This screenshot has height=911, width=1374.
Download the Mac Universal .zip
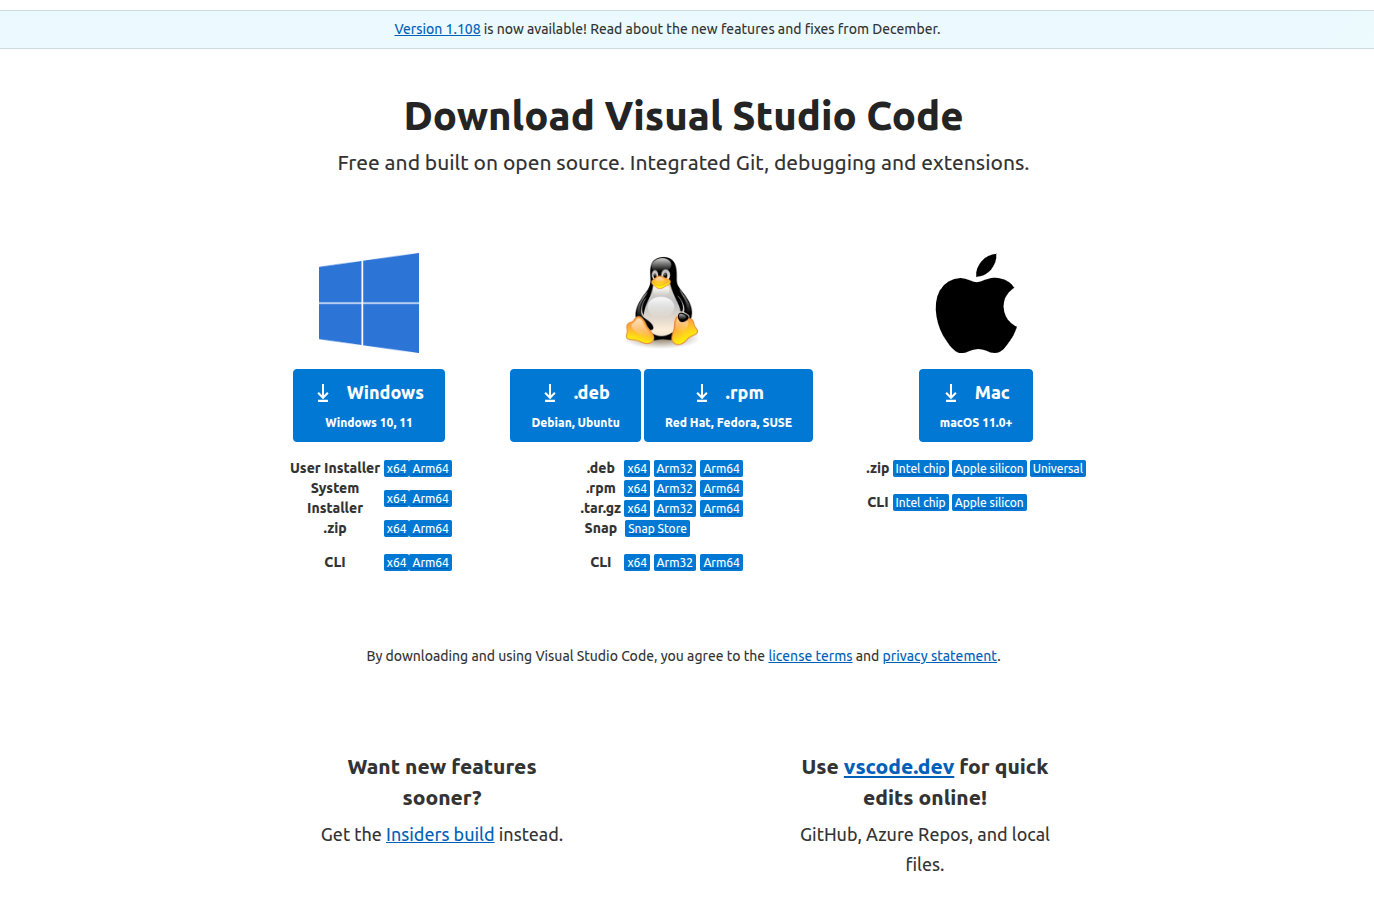coord(1057,468)
